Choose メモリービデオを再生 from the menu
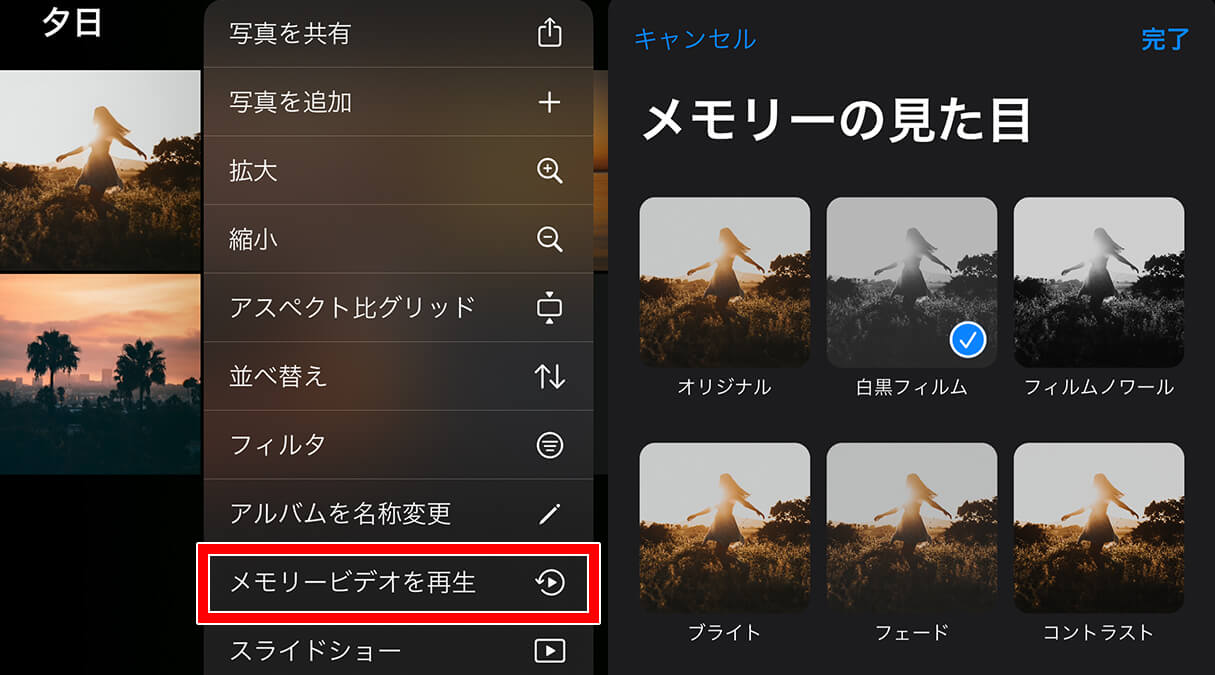 (398, 583)
